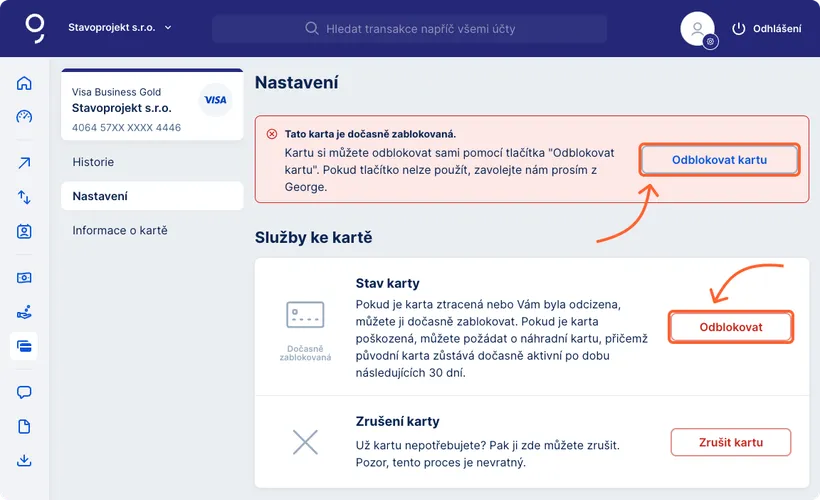Open the loans hand-with-coins icon

point(24,312)
